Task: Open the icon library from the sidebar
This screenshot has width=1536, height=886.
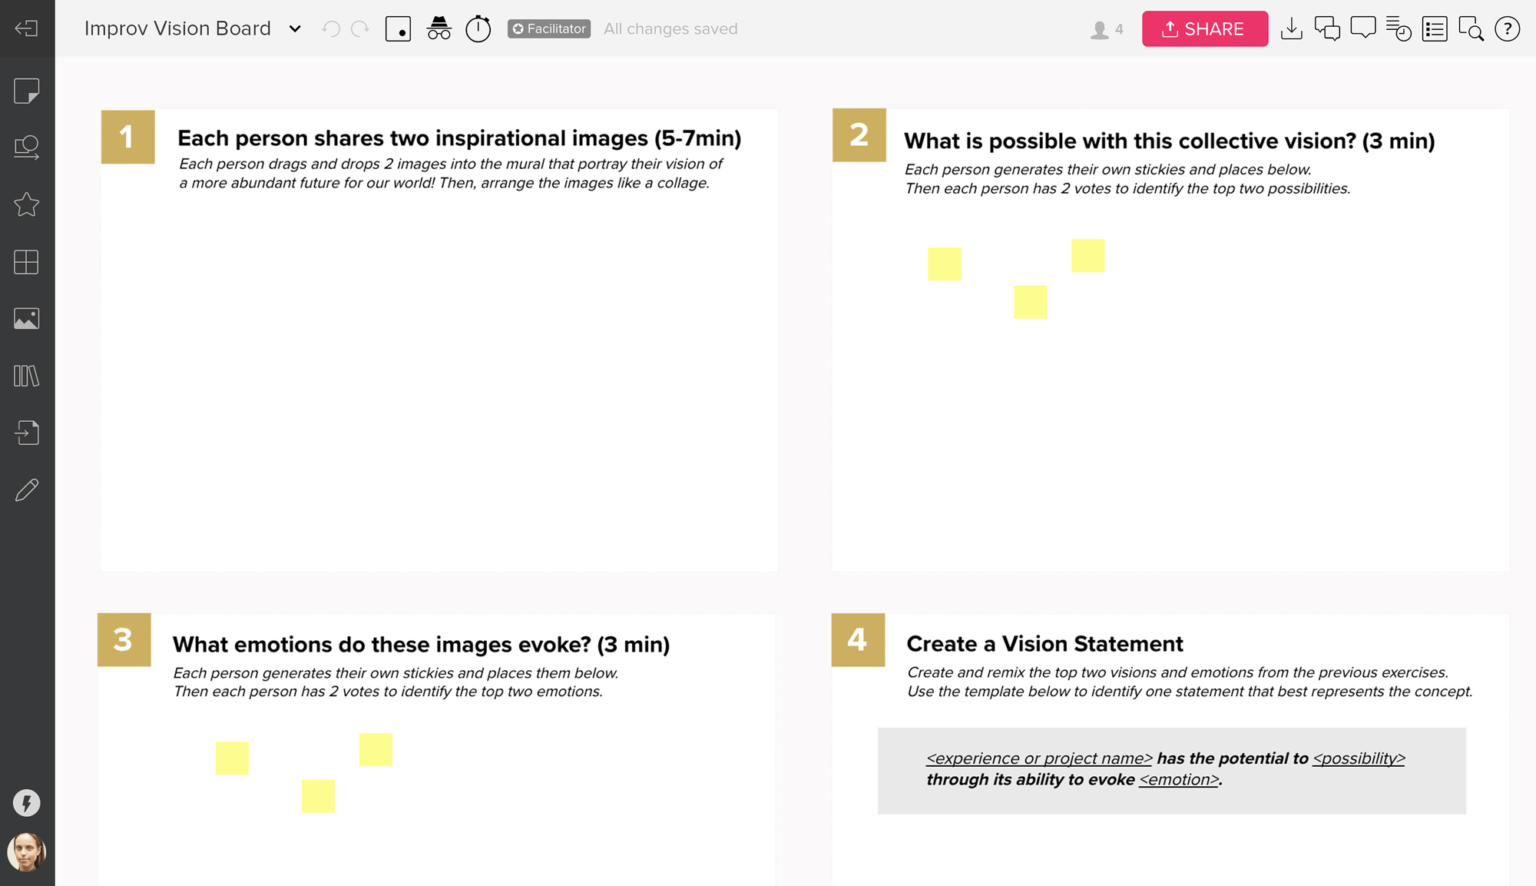Action: point(27,204)
